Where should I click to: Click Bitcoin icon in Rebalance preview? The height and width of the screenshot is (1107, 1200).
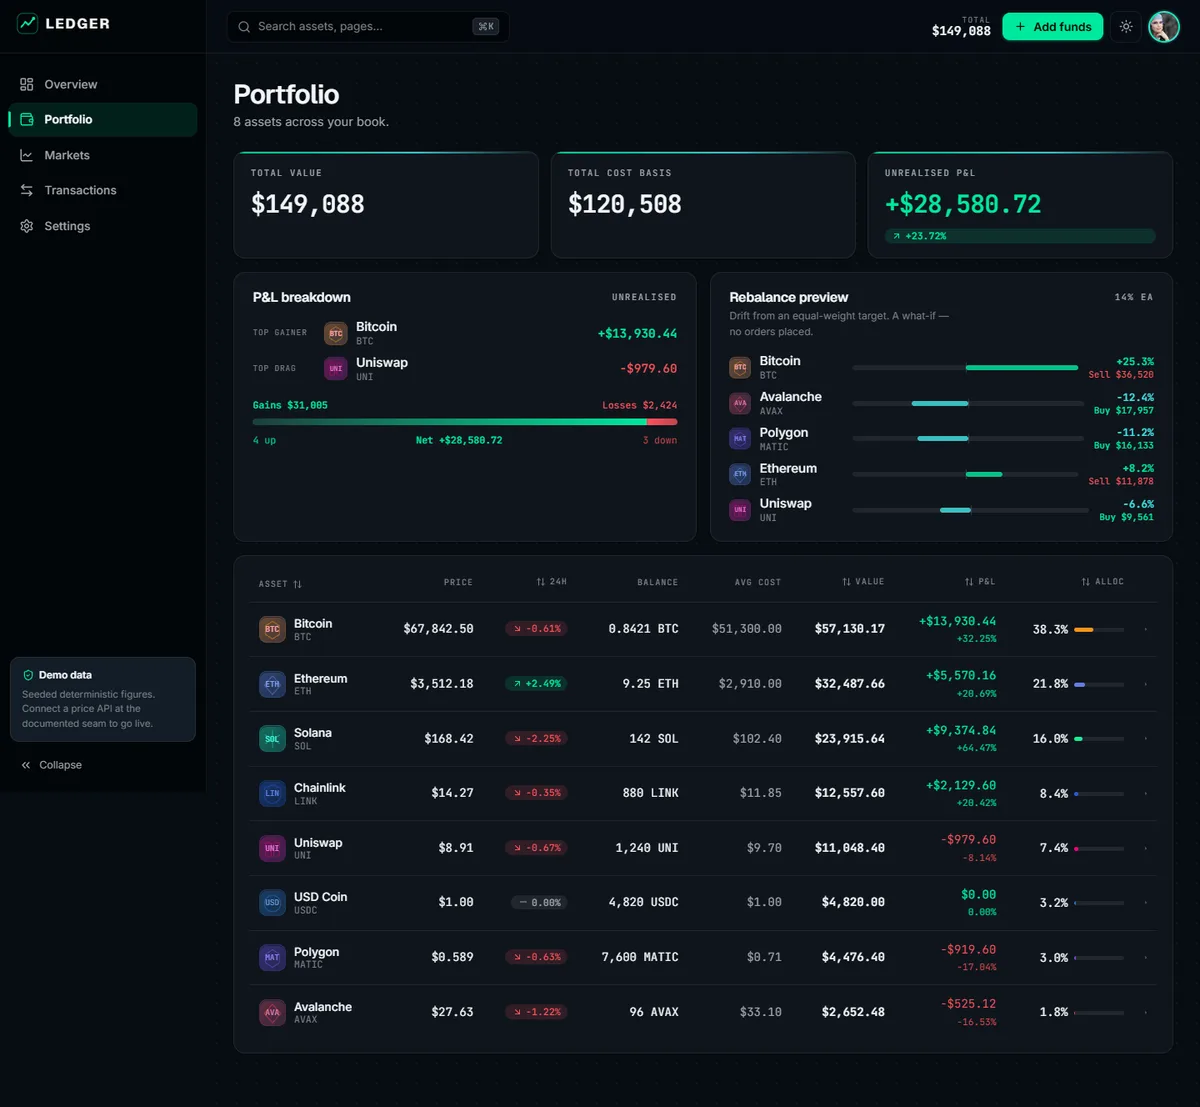point(740,368)
